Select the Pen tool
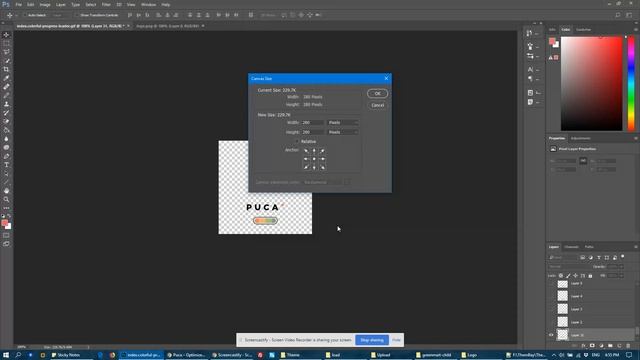640x360 pixels. click(6, 156)
